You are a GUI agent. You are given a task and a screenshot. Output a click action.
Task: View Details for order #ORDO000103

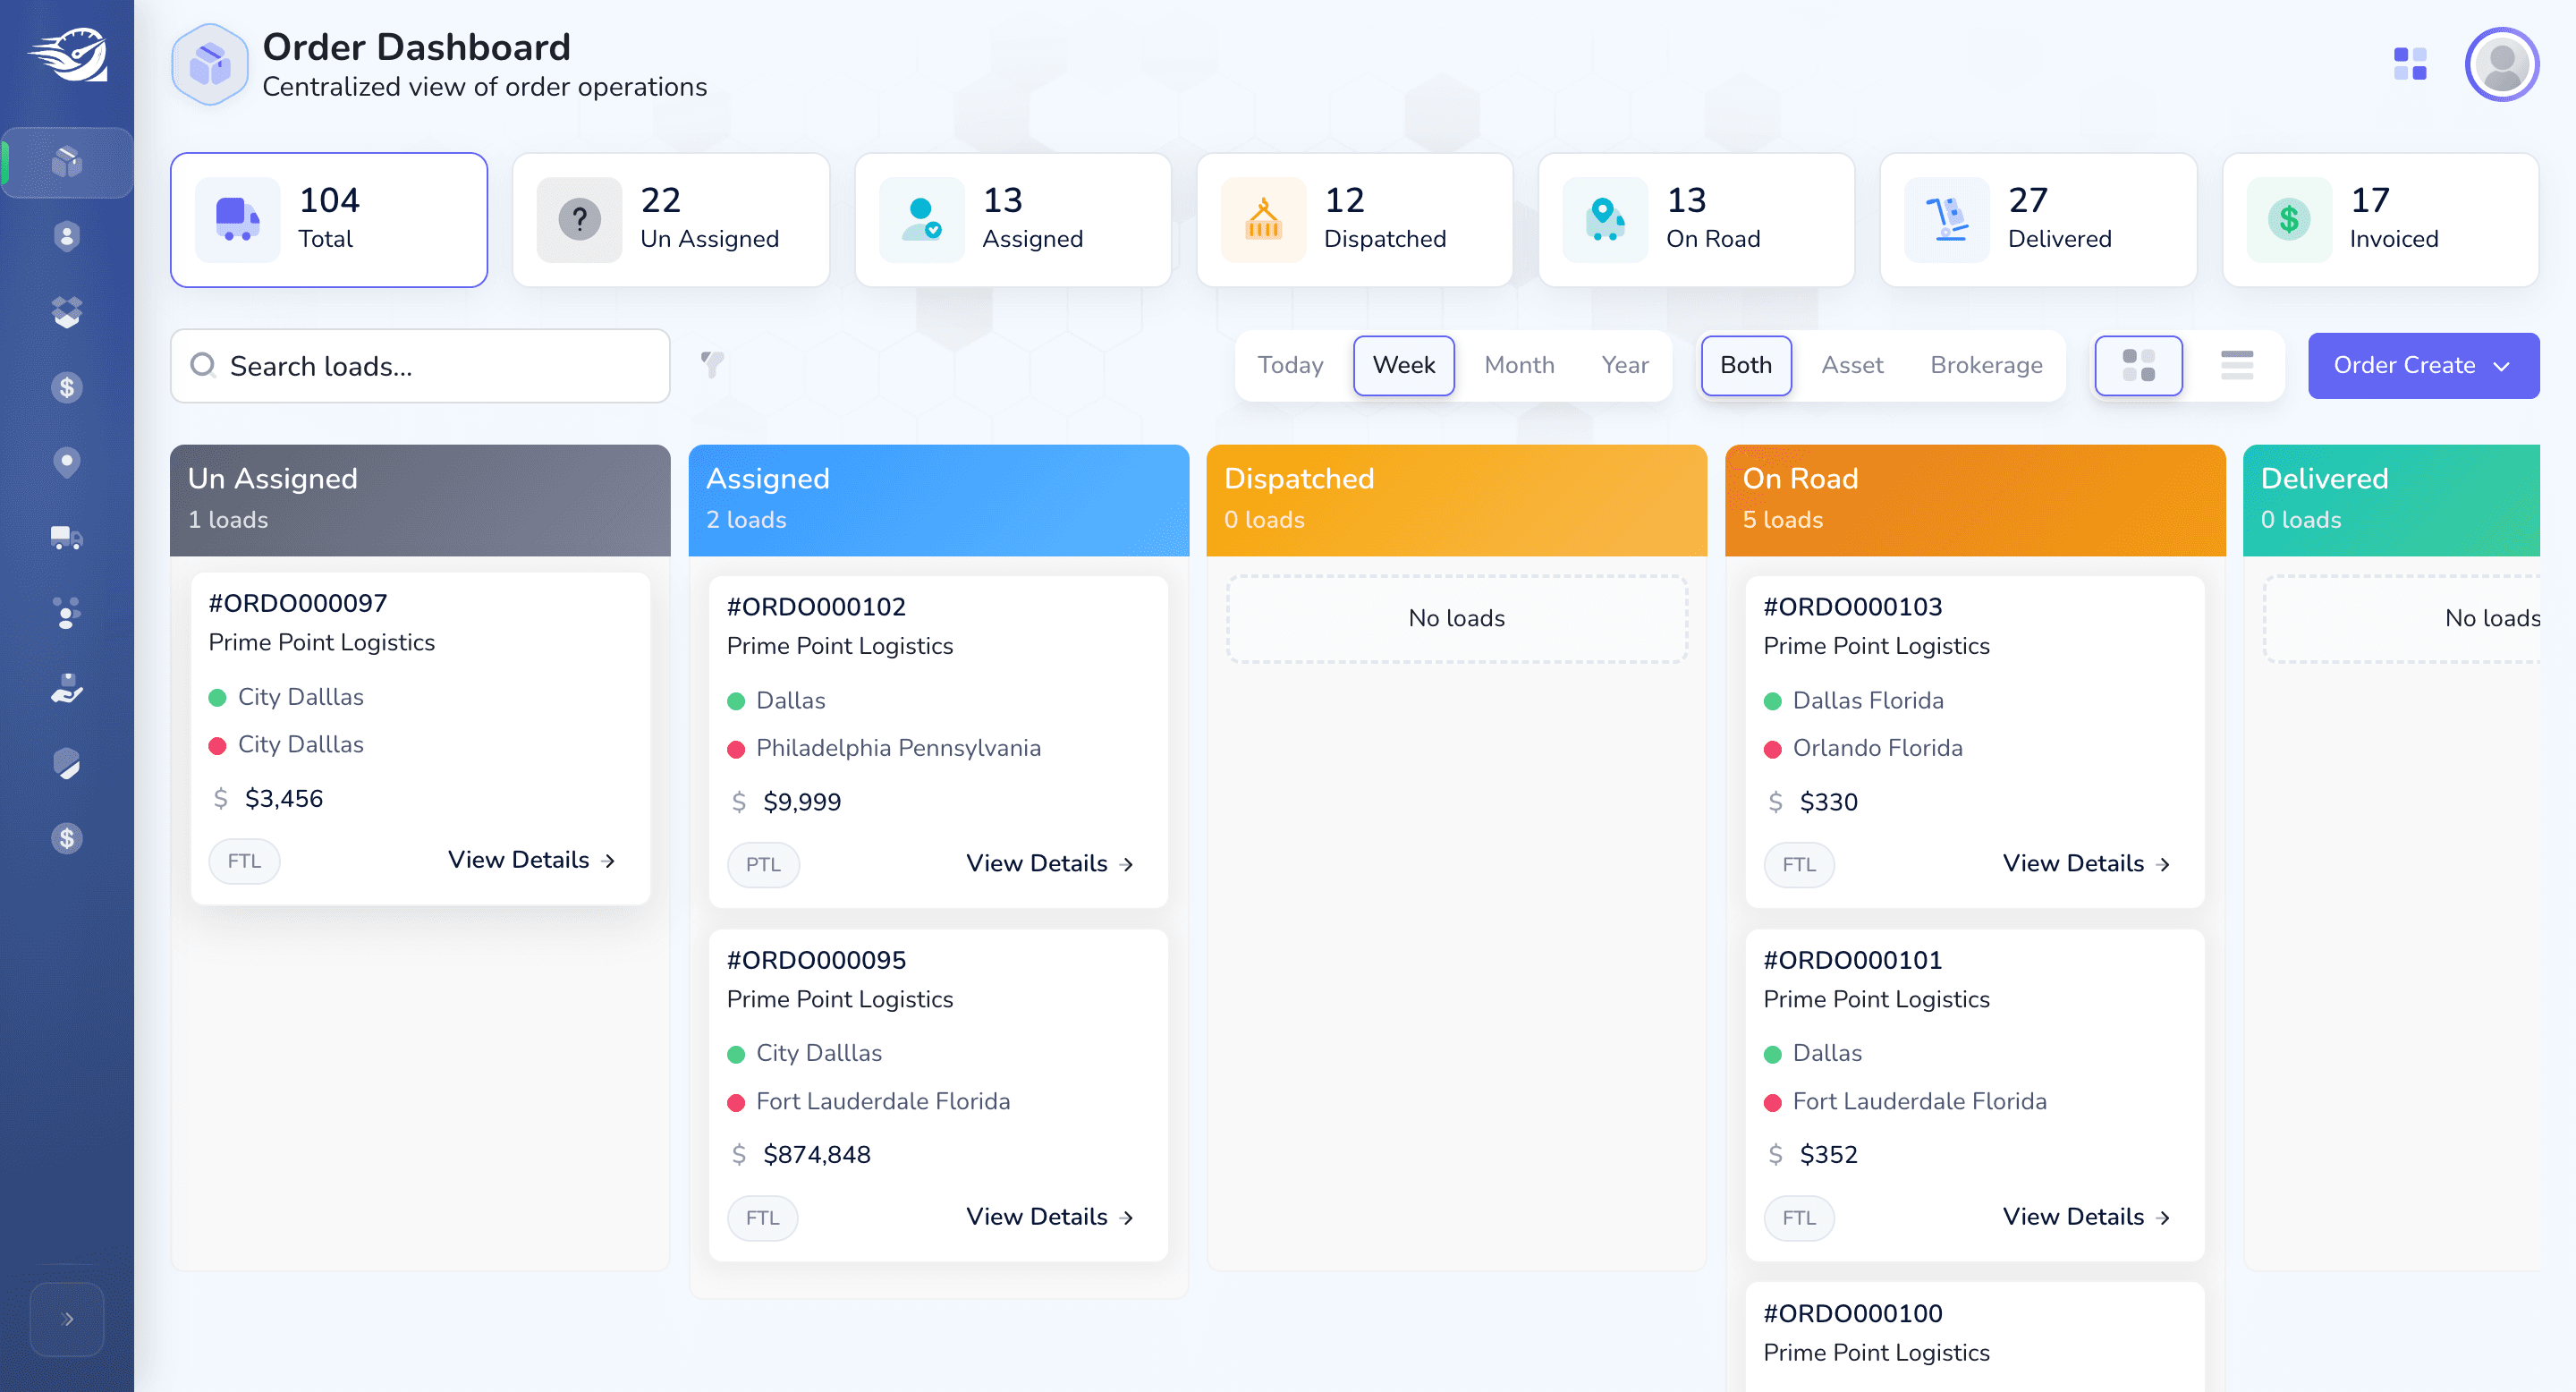click(x=2087, y=864)
